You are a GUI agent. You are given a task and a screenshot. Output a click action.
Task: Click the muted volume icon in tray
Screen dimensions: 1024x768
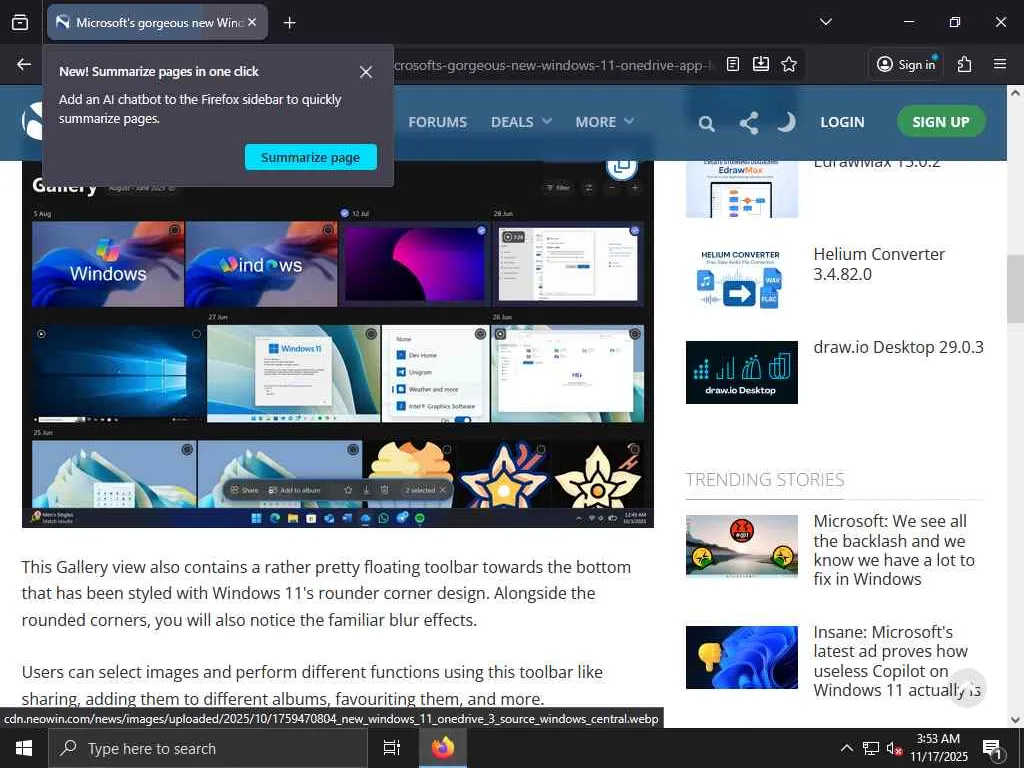[894, 748]
